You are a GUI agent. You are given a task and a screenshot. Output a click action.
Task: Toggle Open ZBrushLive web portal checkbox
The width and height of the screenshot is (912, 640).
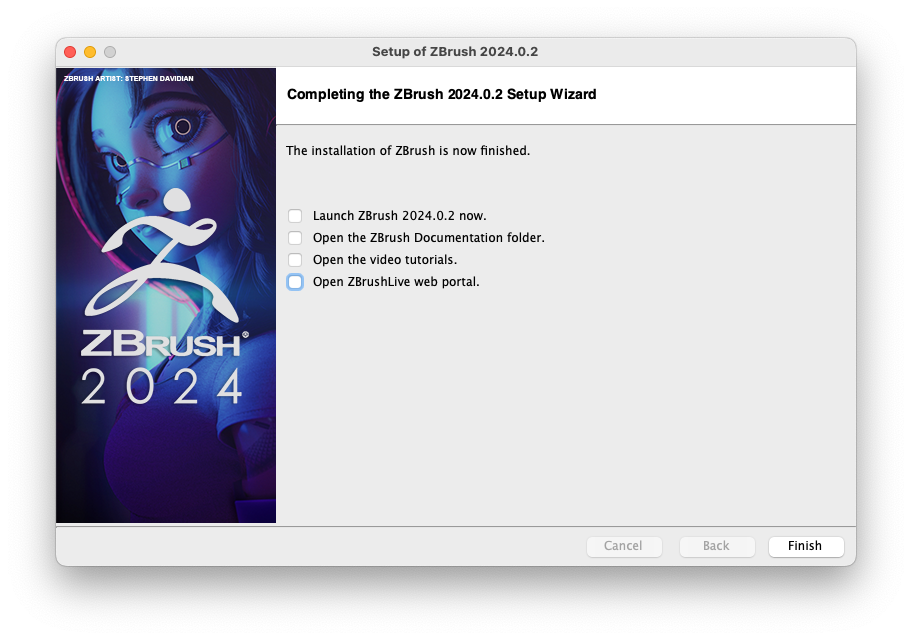point(295,282)
